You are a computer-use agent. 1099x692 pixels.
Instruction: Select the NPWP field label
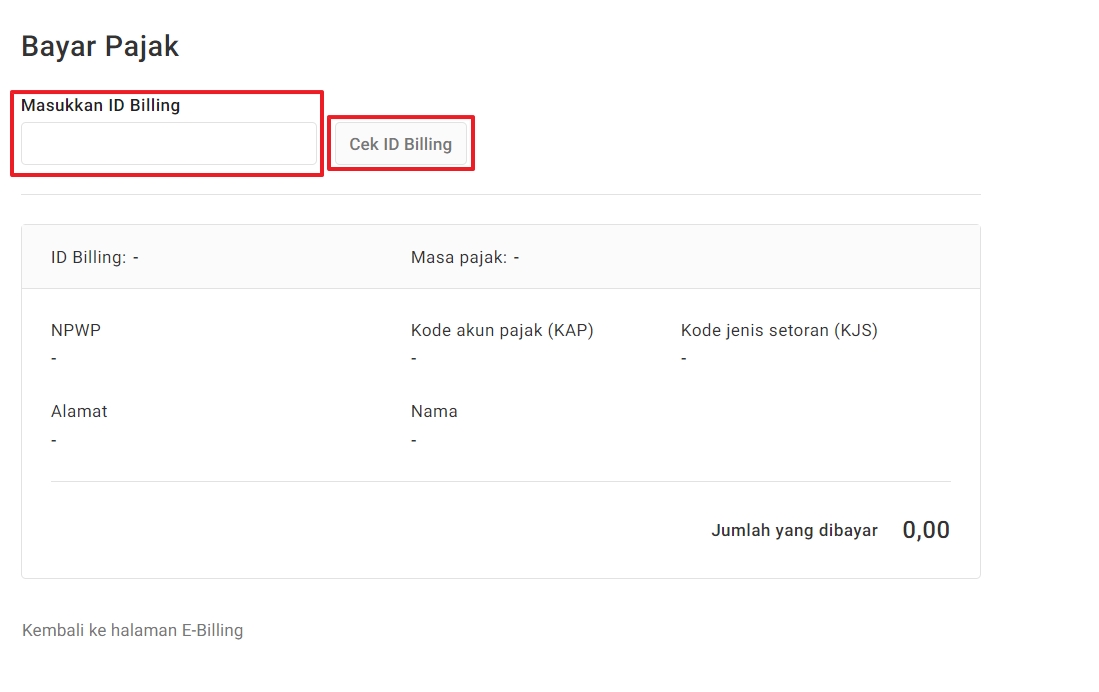[x=76, y=330]
